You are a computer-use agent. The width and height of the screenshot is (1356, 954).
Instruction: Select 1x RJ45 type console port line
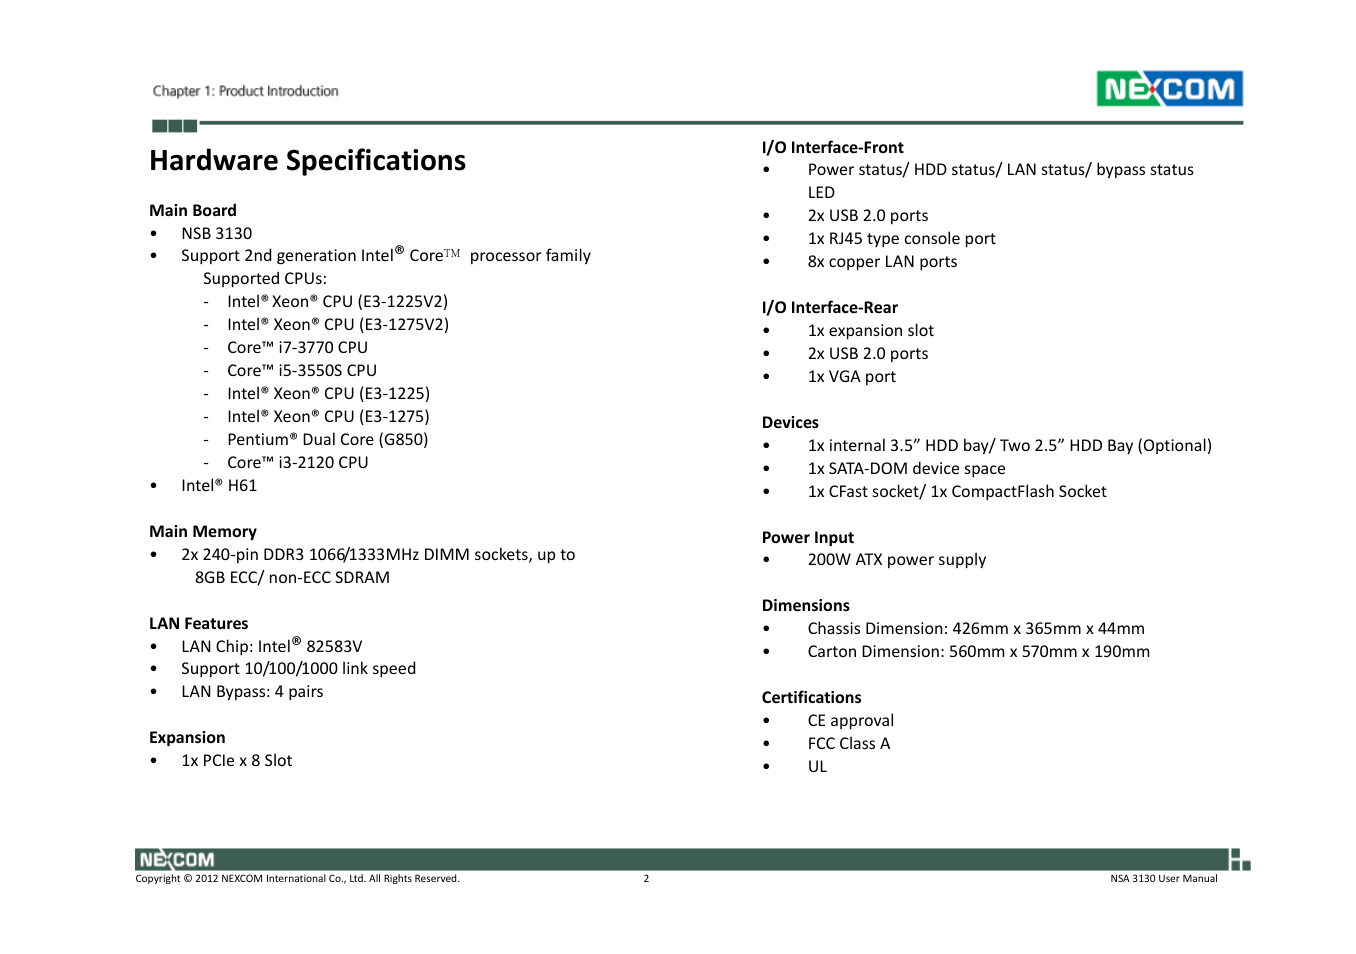(x=901, y=239)
